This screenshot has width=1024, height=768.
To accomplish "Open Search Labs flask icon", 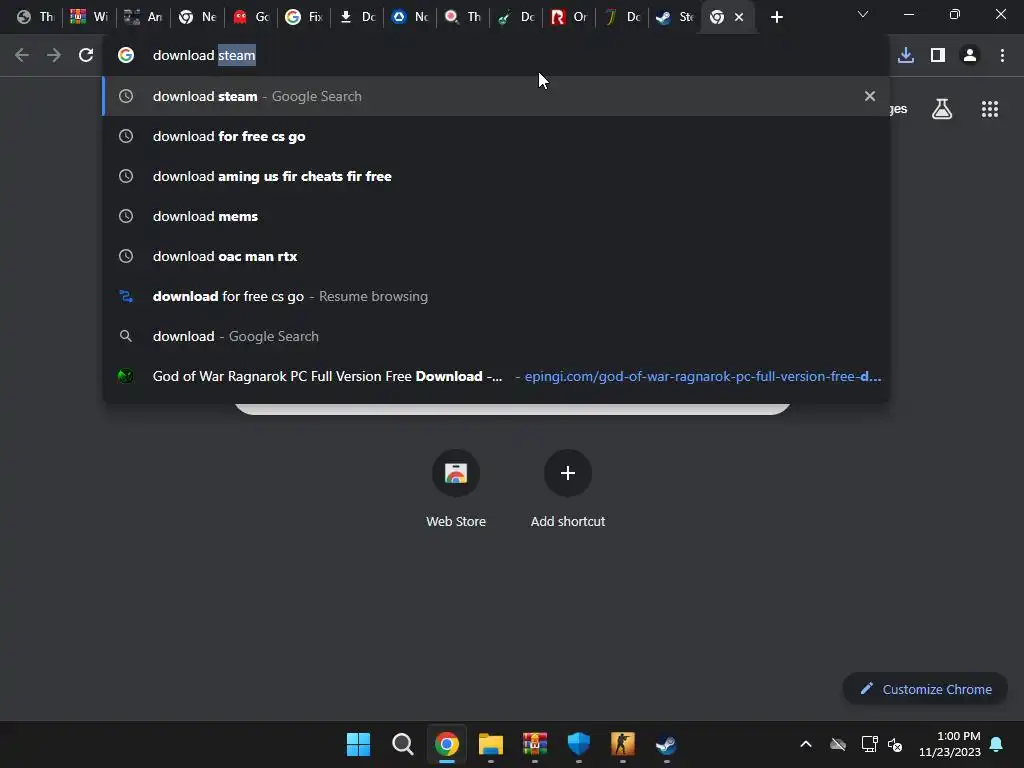I will coord(942,109).
